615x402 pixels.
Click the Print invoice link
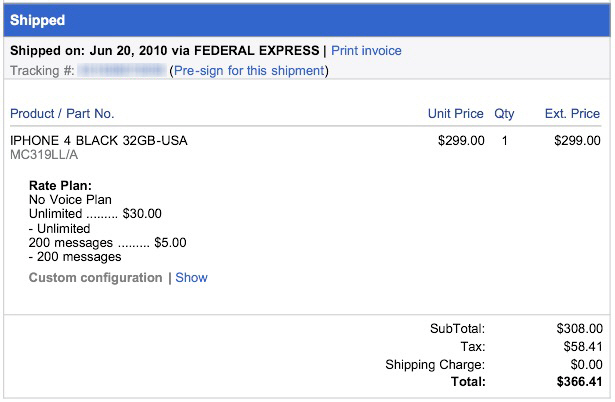(366, 51)
